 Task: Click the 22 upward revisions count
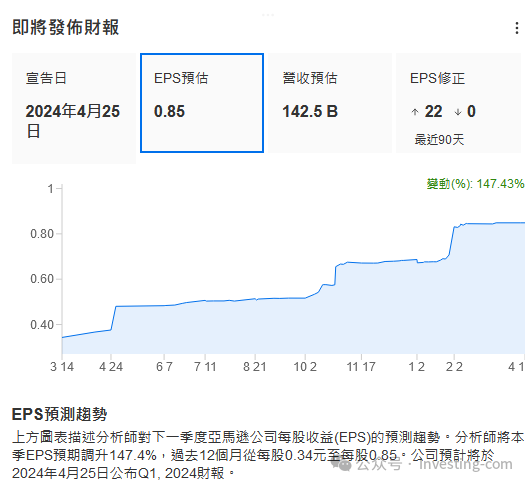tap(433, 112)
